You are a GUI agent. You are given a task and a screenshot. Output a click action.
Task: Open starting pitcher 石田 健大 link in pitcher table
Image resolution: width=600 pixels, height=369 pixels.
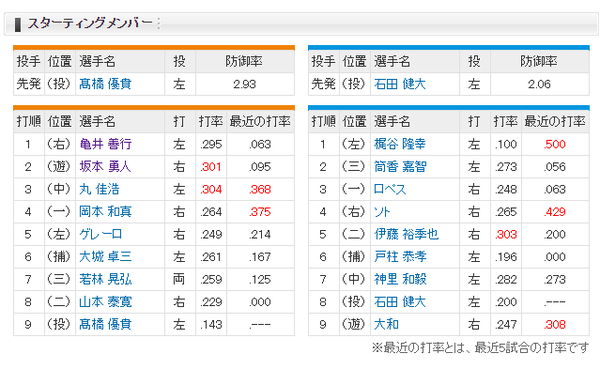pyautogui.click(x=400, y=84)
